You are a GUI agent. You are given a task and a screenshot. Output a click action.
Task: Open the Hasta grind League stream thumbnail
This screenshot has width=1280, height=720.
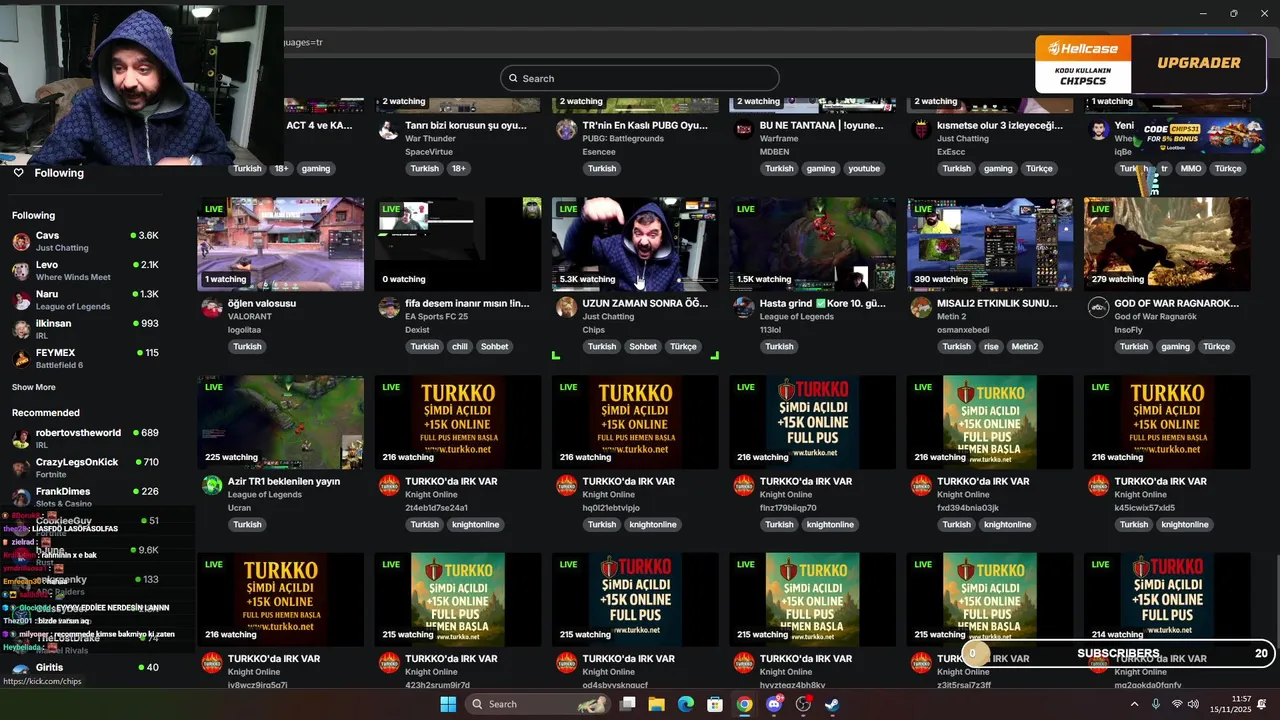[812, 244]
